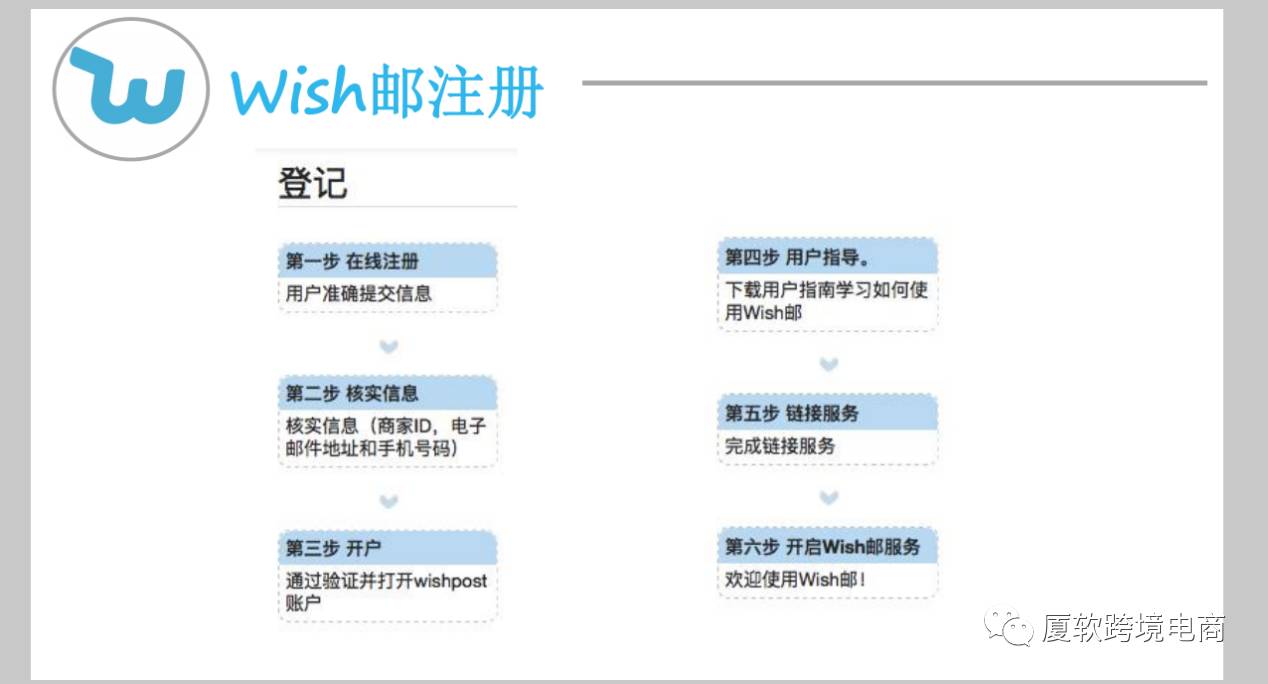Select the 第二步 核实信息 step header

(388, 393)
